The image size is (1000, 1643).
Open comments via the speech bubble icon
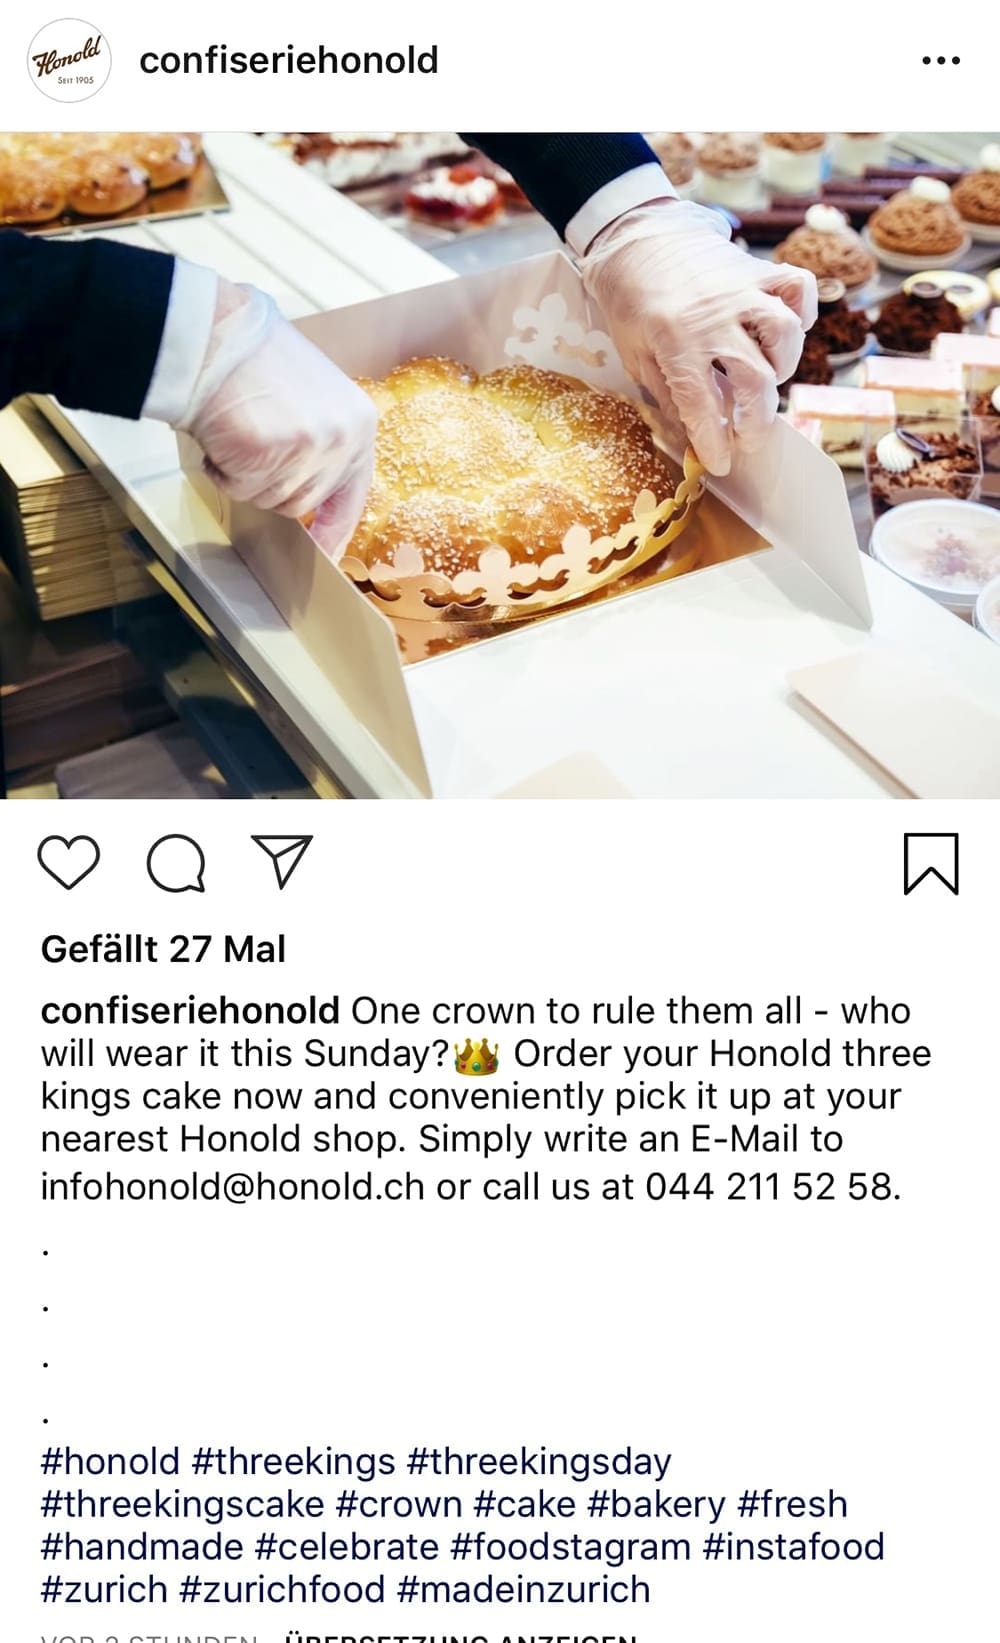[176, 862]
